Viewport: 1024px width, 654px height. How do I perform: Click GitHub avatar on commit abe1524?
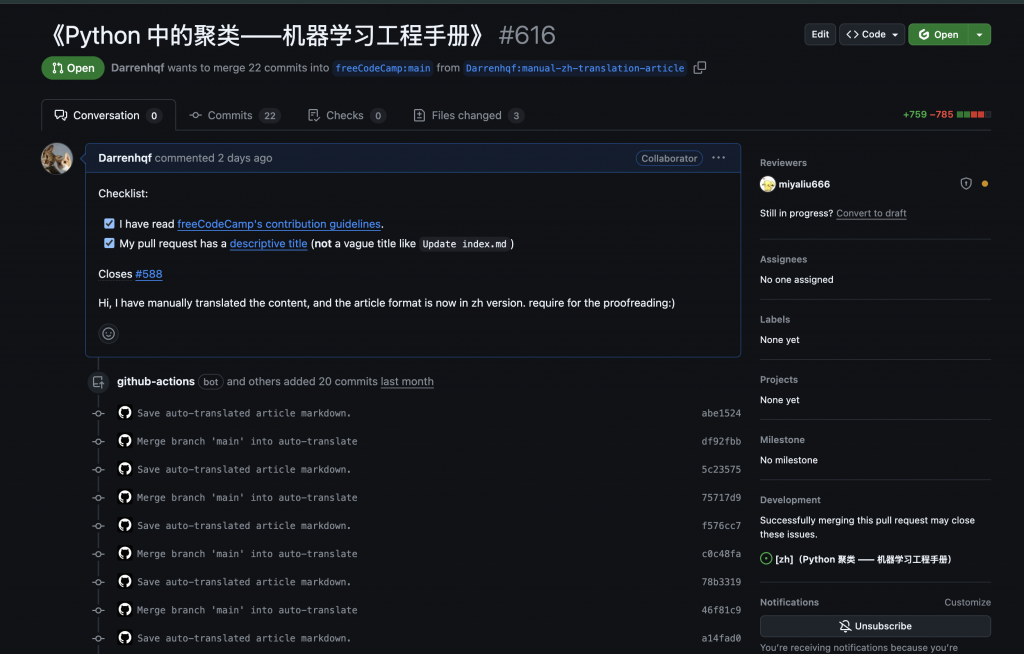tap(125, 412)
